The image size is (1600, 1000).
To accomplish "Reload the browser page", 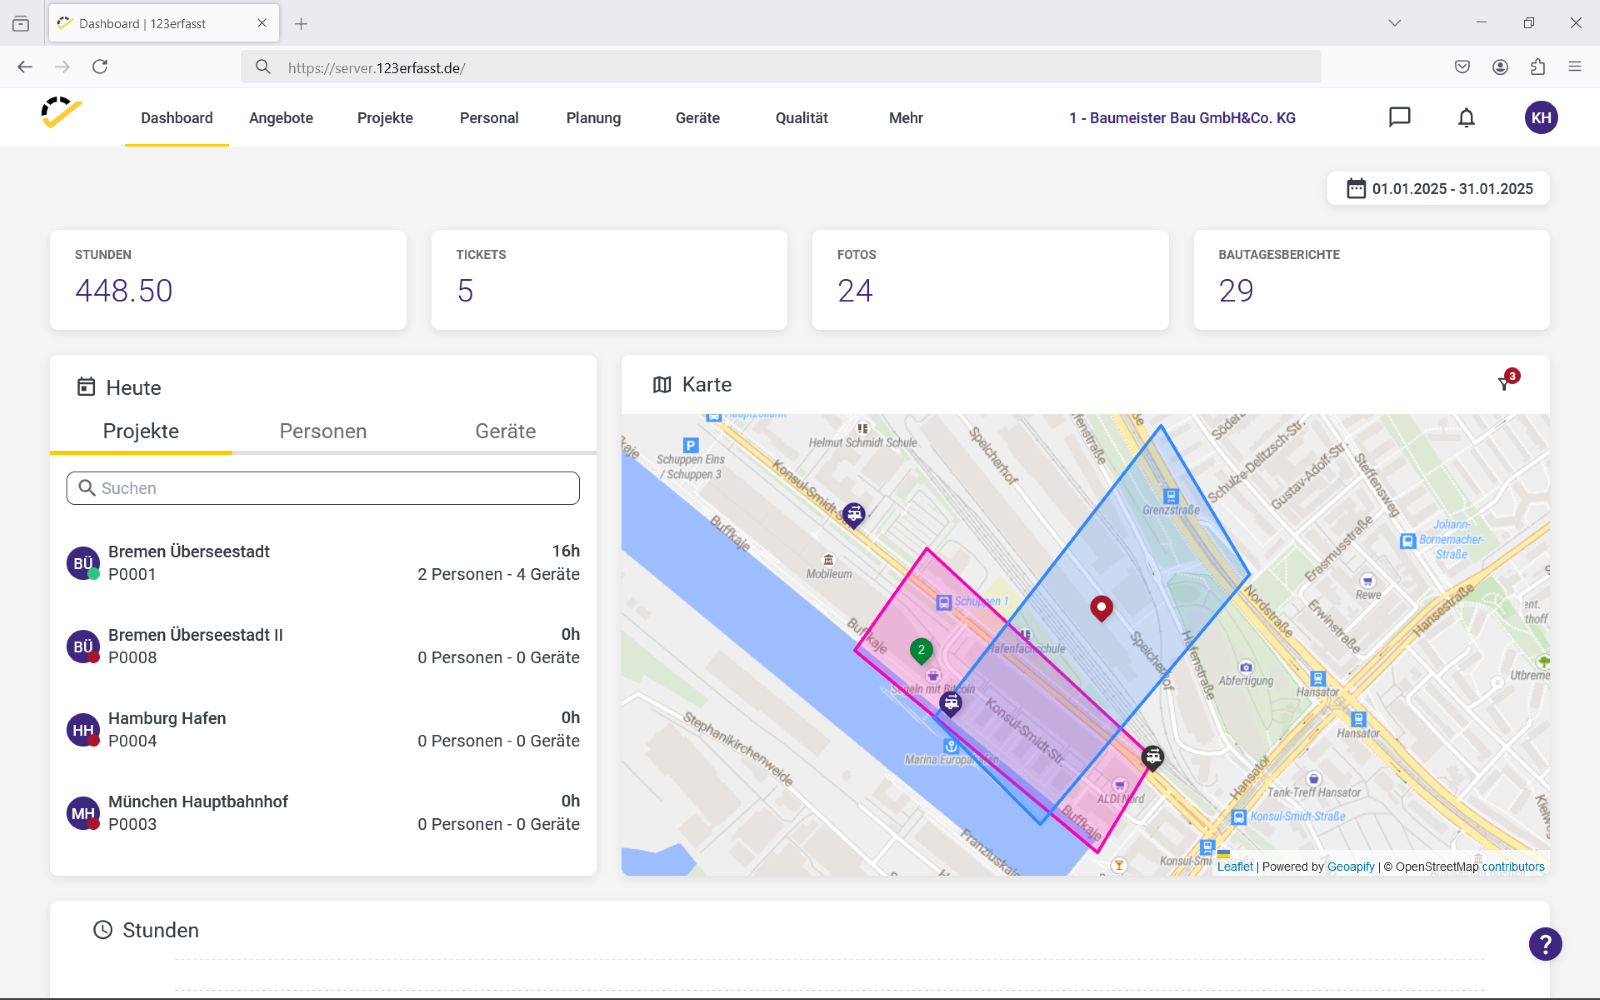I will (x=100, y=67).
